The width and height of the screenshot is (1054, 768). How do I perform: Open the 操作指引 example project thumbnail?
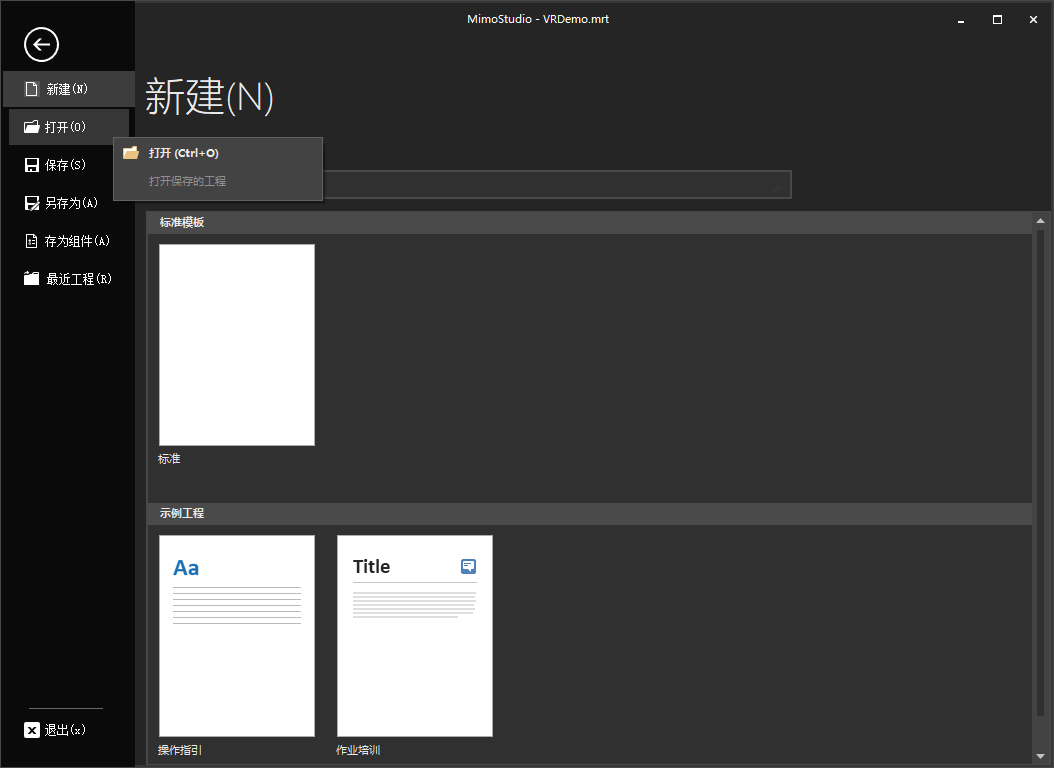coord(237,636)
